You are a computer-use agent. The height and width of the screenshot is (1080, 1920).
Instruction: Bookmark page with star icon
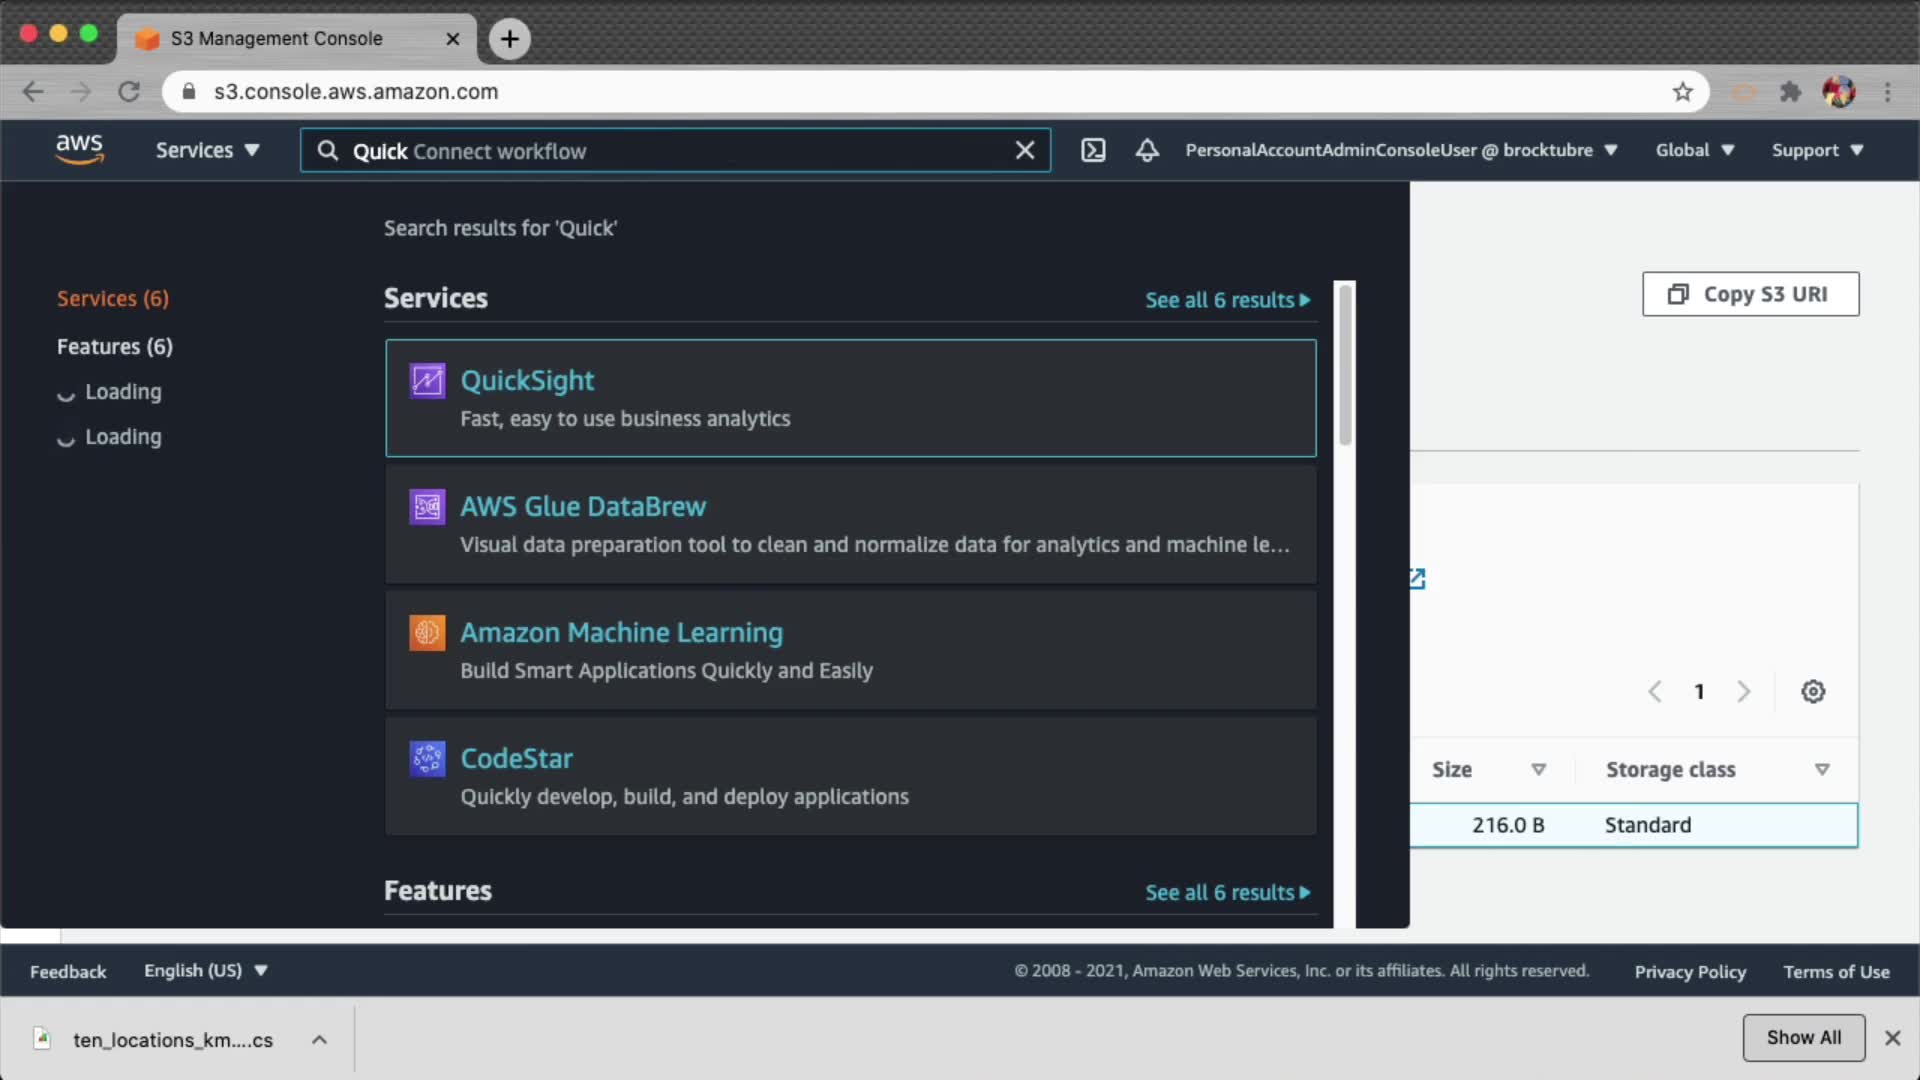1682,92
